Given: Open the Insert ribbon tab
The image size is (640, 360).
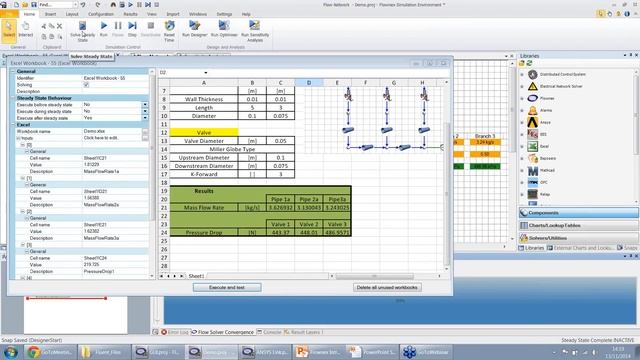Looking at the screenshot, I should (51, 14).
